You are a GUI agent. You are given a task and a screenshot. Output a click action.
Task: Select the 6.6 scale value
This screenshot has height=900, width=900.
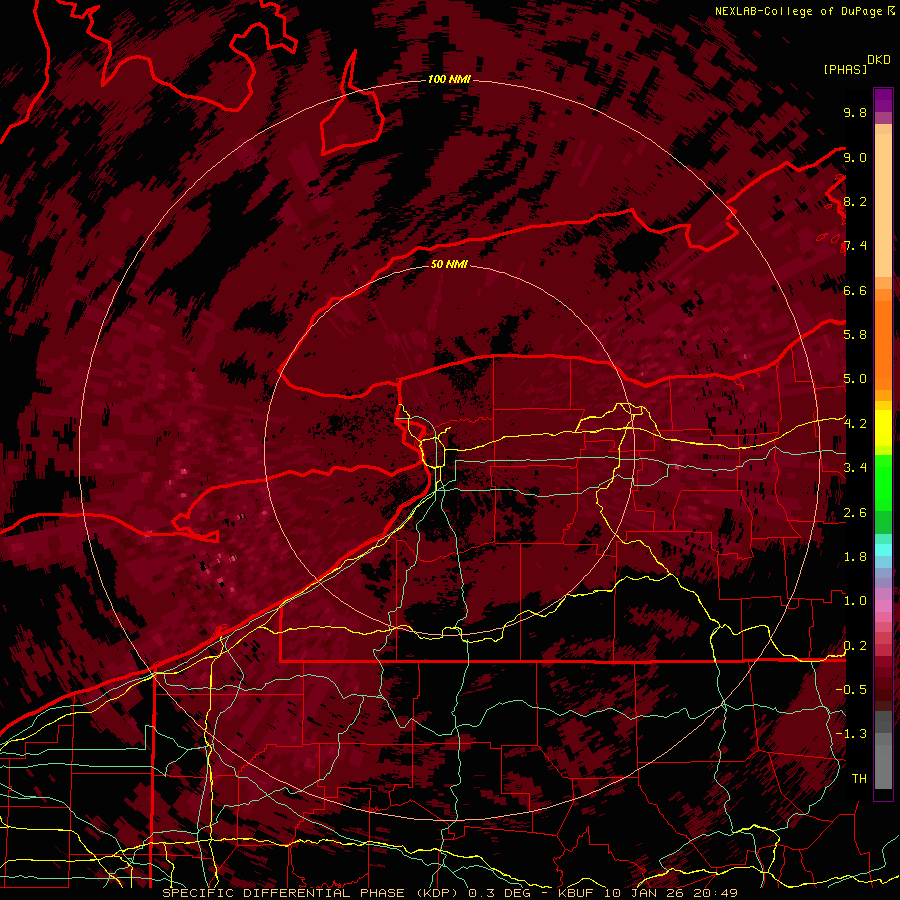pos(855,290)
